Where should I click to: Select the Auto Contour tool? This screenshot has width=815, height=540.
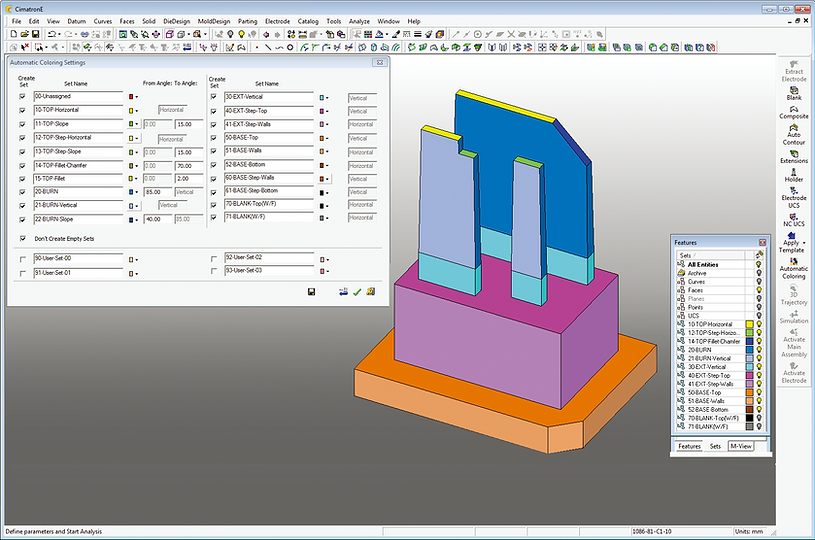[x=794, y=134]
